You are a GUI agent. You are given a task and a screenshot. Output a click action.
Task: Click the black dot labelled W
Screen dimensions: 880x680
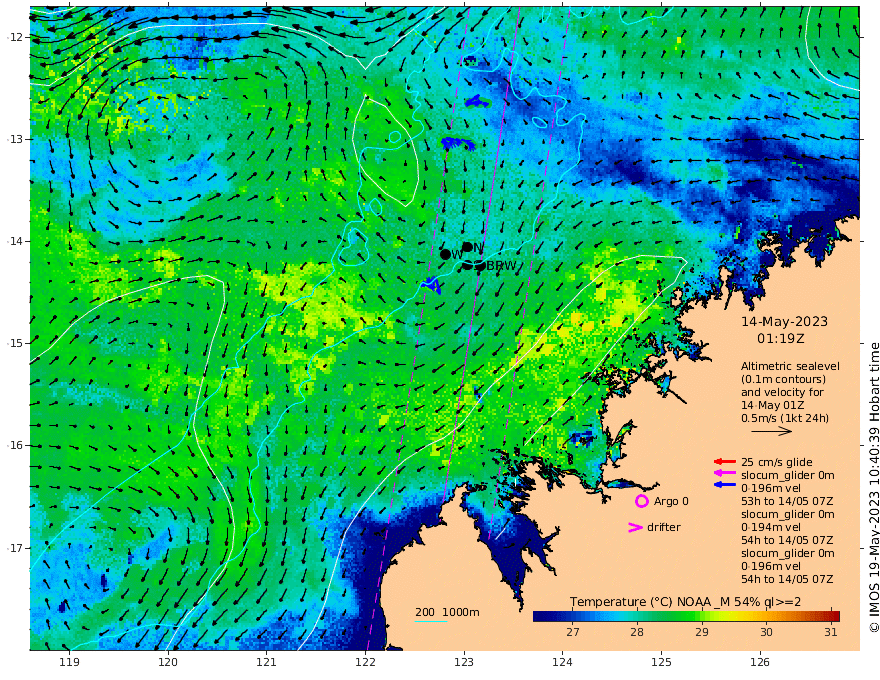pyautogui.click(x=445, y=254)
